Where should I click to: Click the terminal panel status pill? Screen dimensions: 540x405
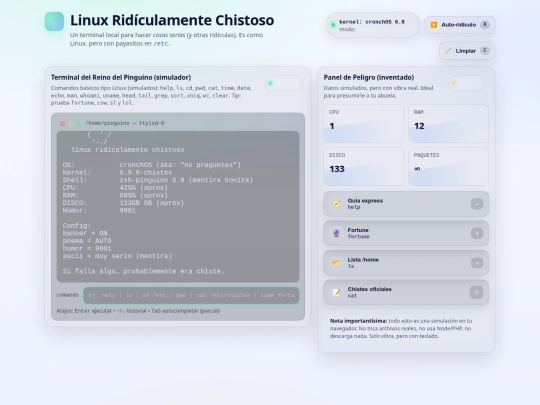283,83
